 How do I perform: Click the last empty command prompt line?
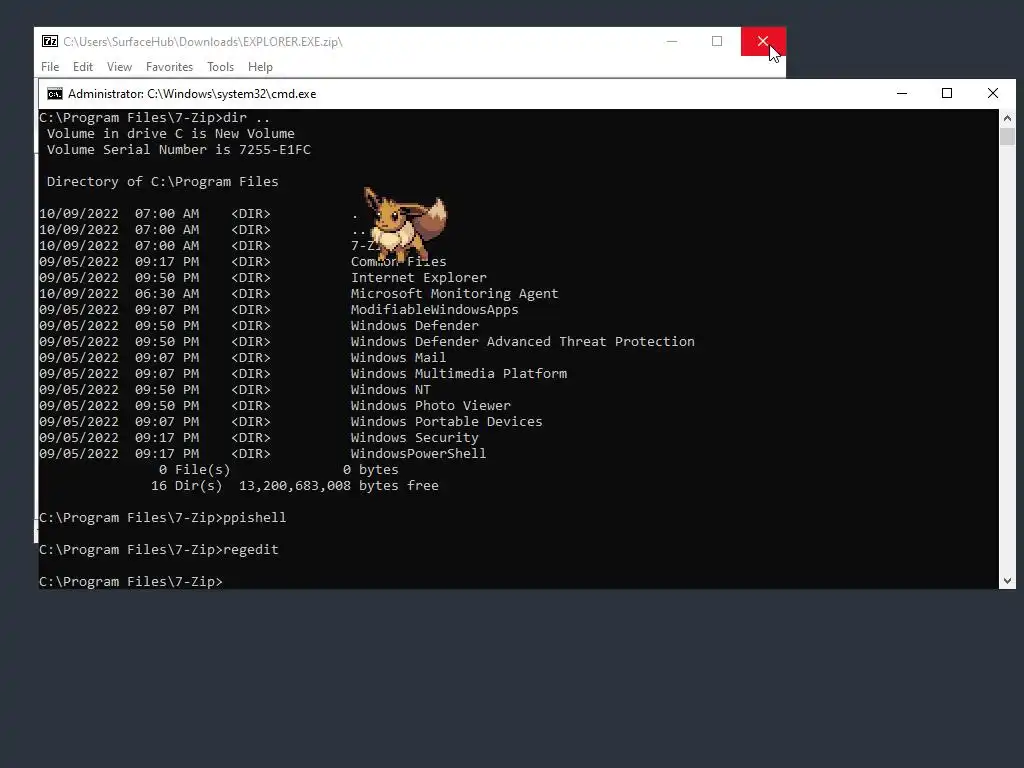pos(131,582)
